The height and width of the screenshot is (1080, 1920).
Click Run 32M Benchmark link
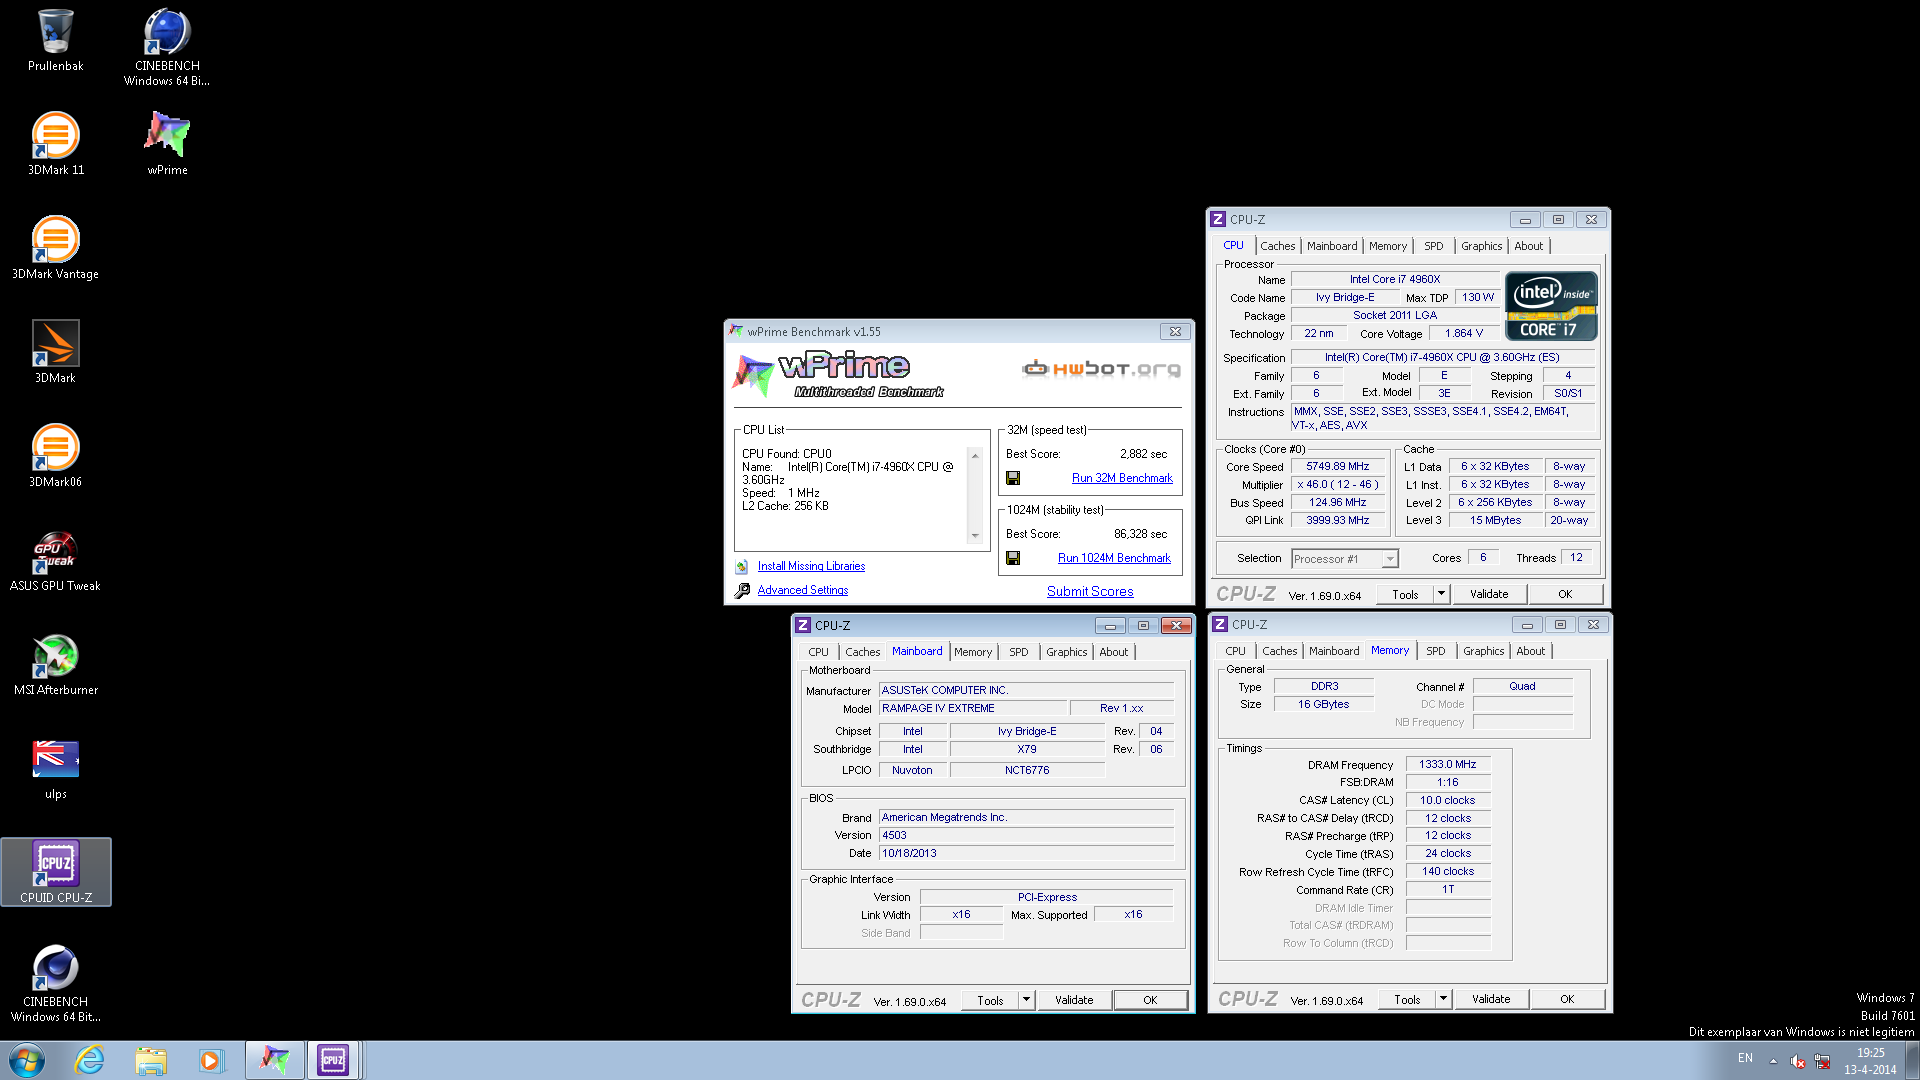point(1122,478)
